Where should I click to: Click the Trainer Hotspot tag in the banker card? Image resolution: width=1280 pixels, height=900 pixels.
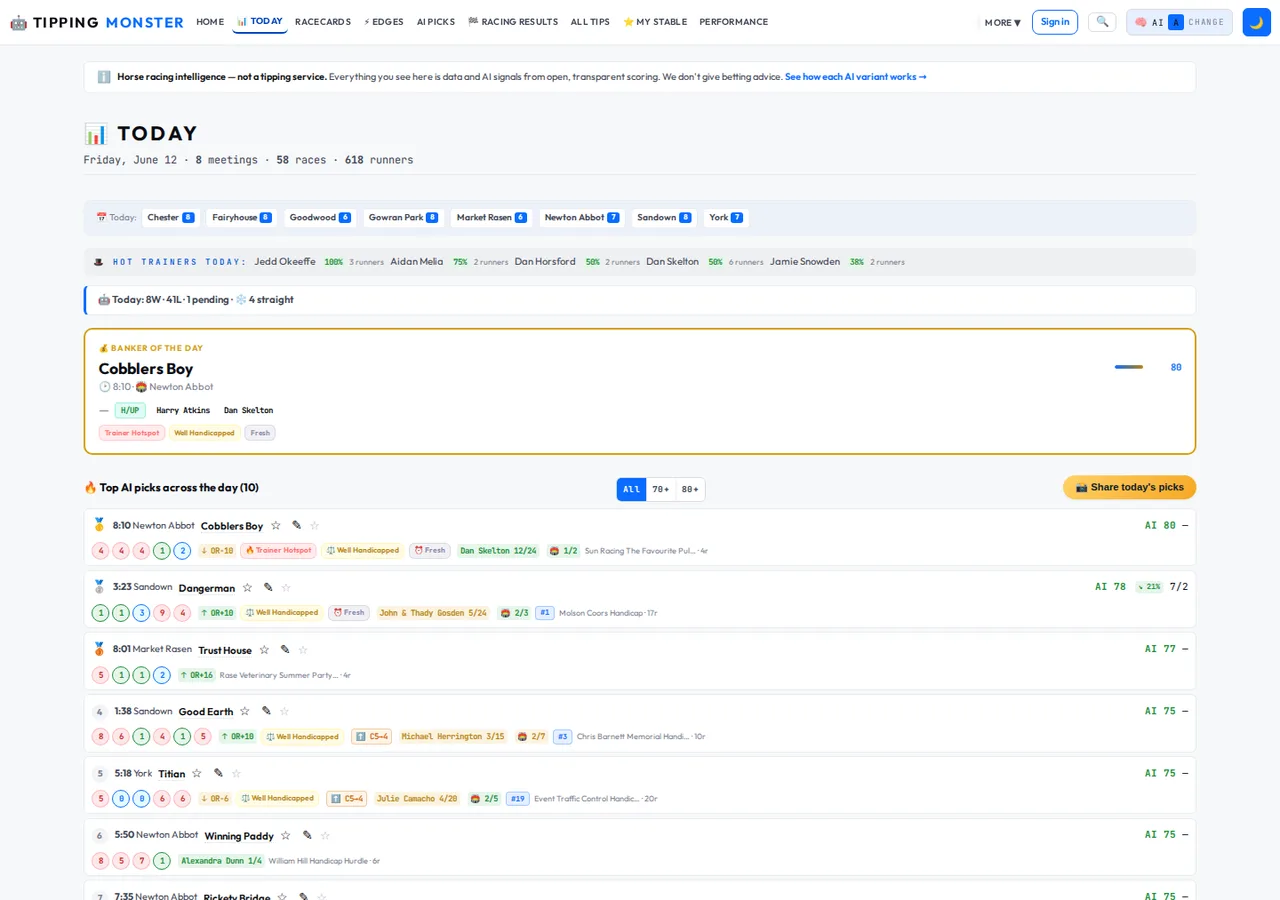[x=132, y=433]
